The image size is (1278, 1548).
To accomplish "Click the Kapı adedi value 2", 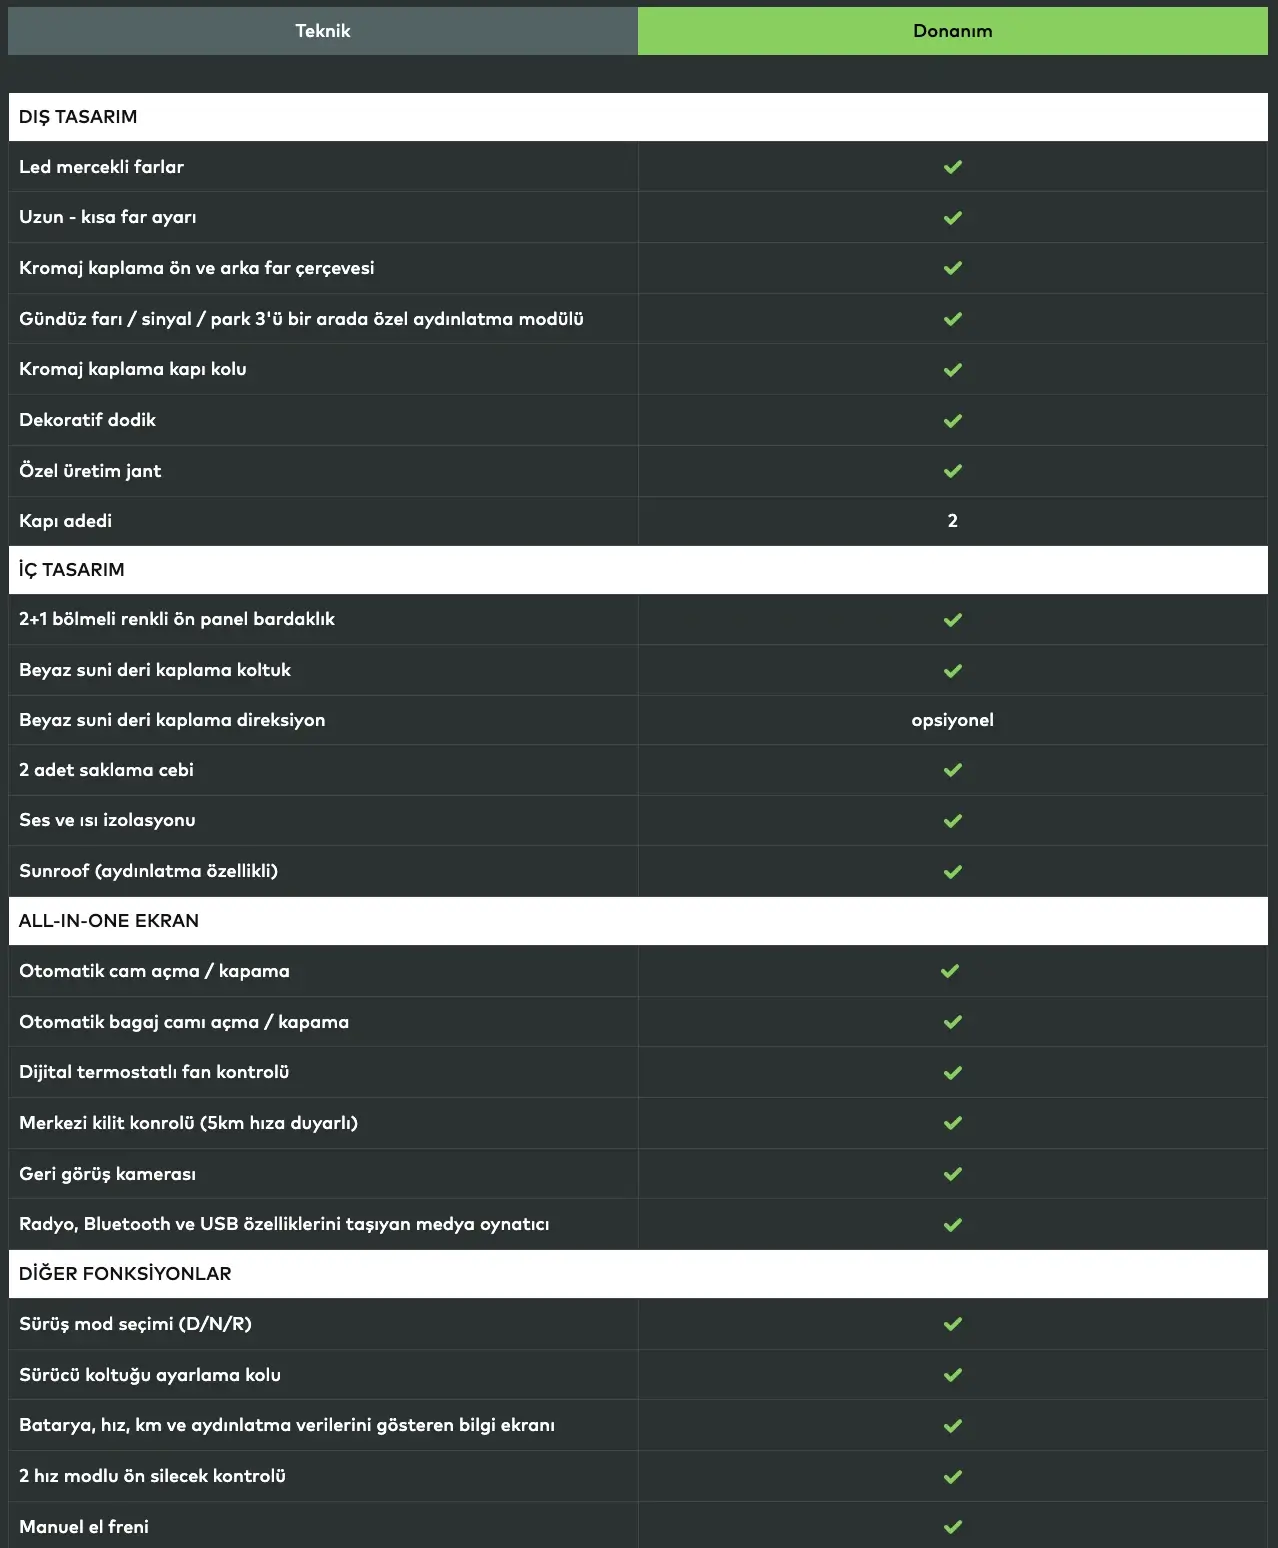I will (952, 521).
